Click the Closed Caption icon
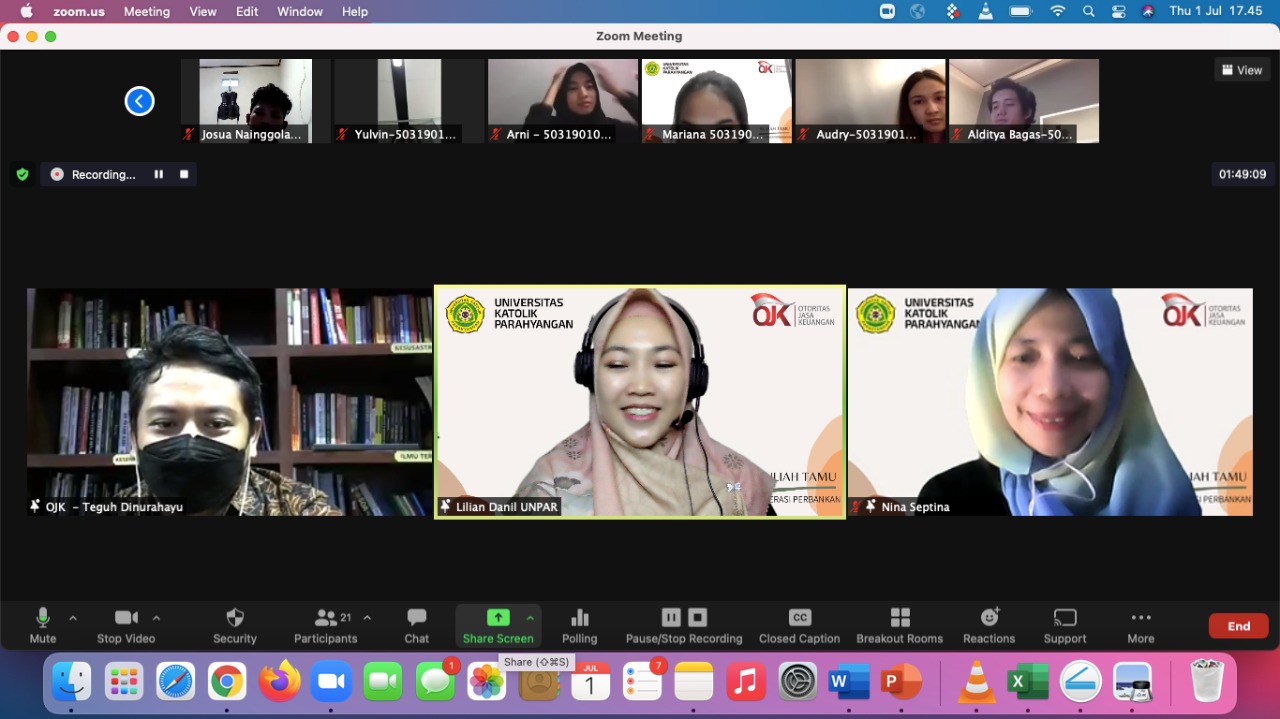 coord(799,625)
